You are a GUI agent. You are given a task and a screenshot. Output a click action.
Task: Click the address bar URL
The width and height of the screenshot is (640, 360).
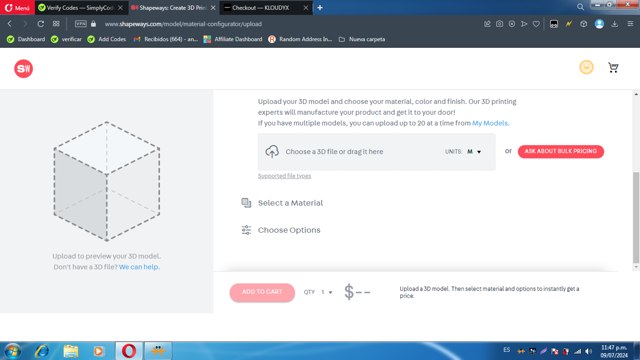pyautogui.click(x=183, y=24)
